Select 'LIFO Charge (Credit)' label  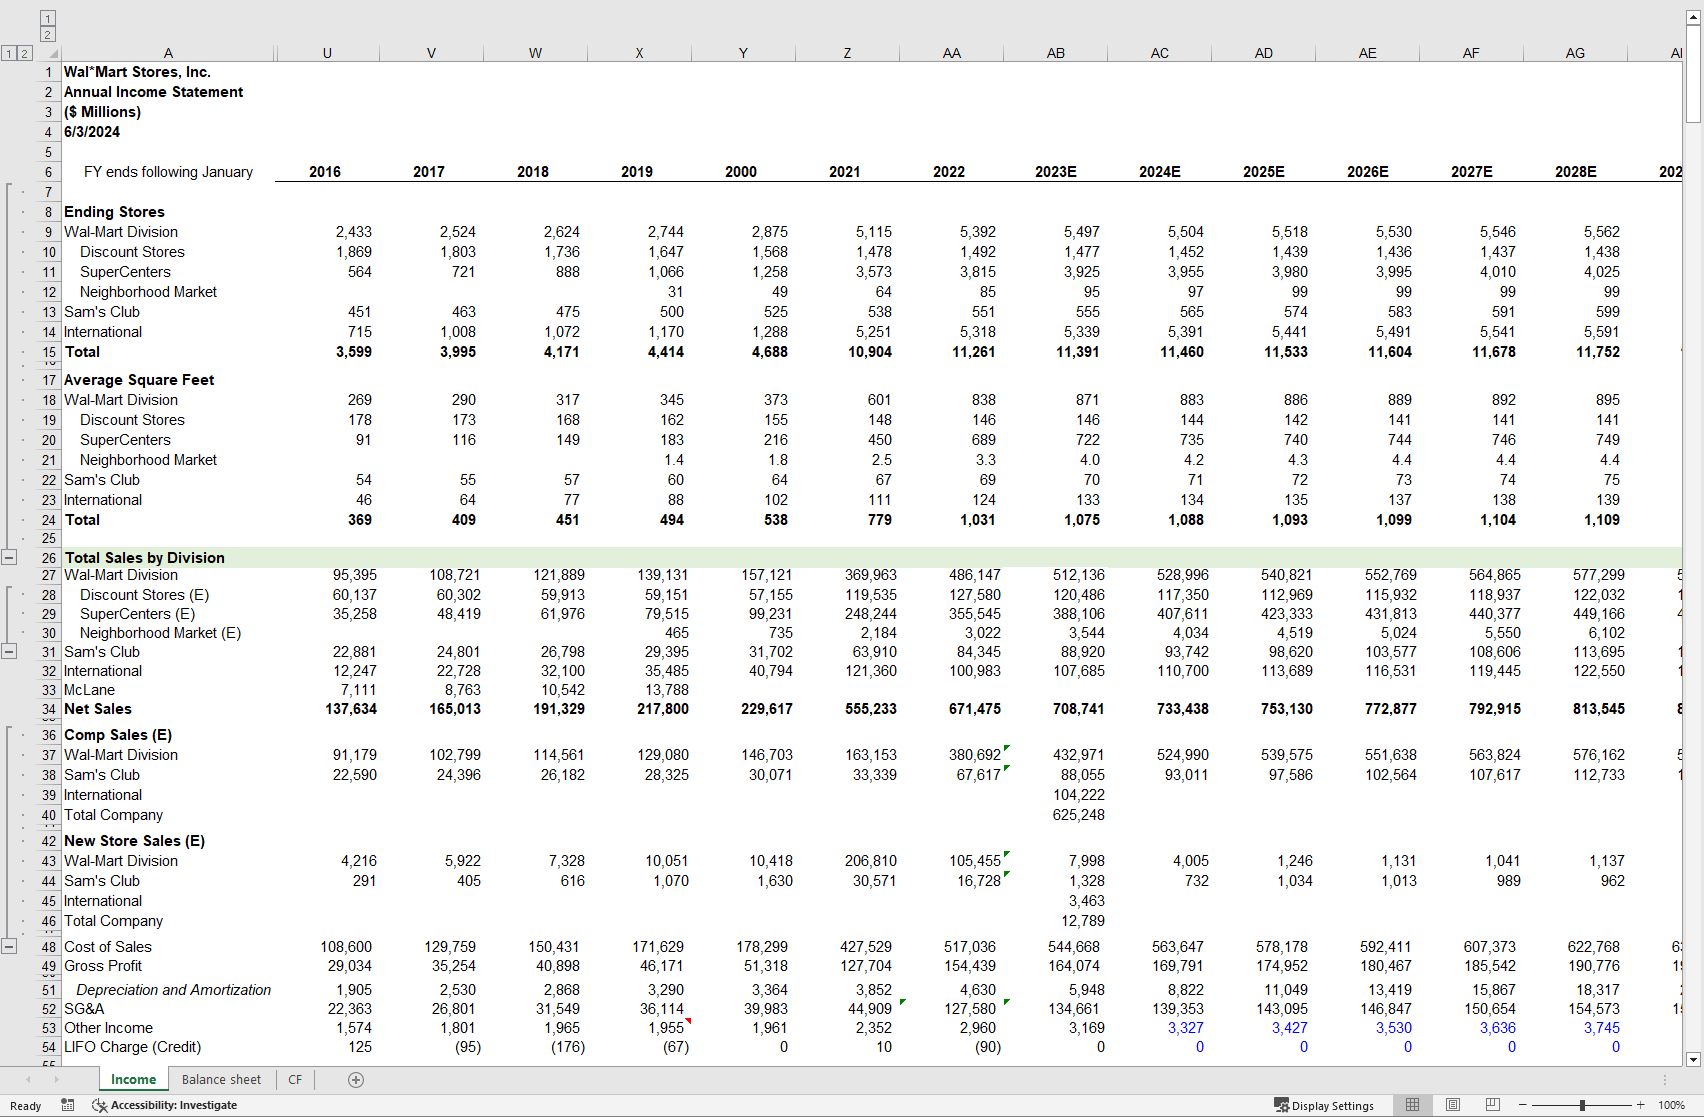(132, 1047)
